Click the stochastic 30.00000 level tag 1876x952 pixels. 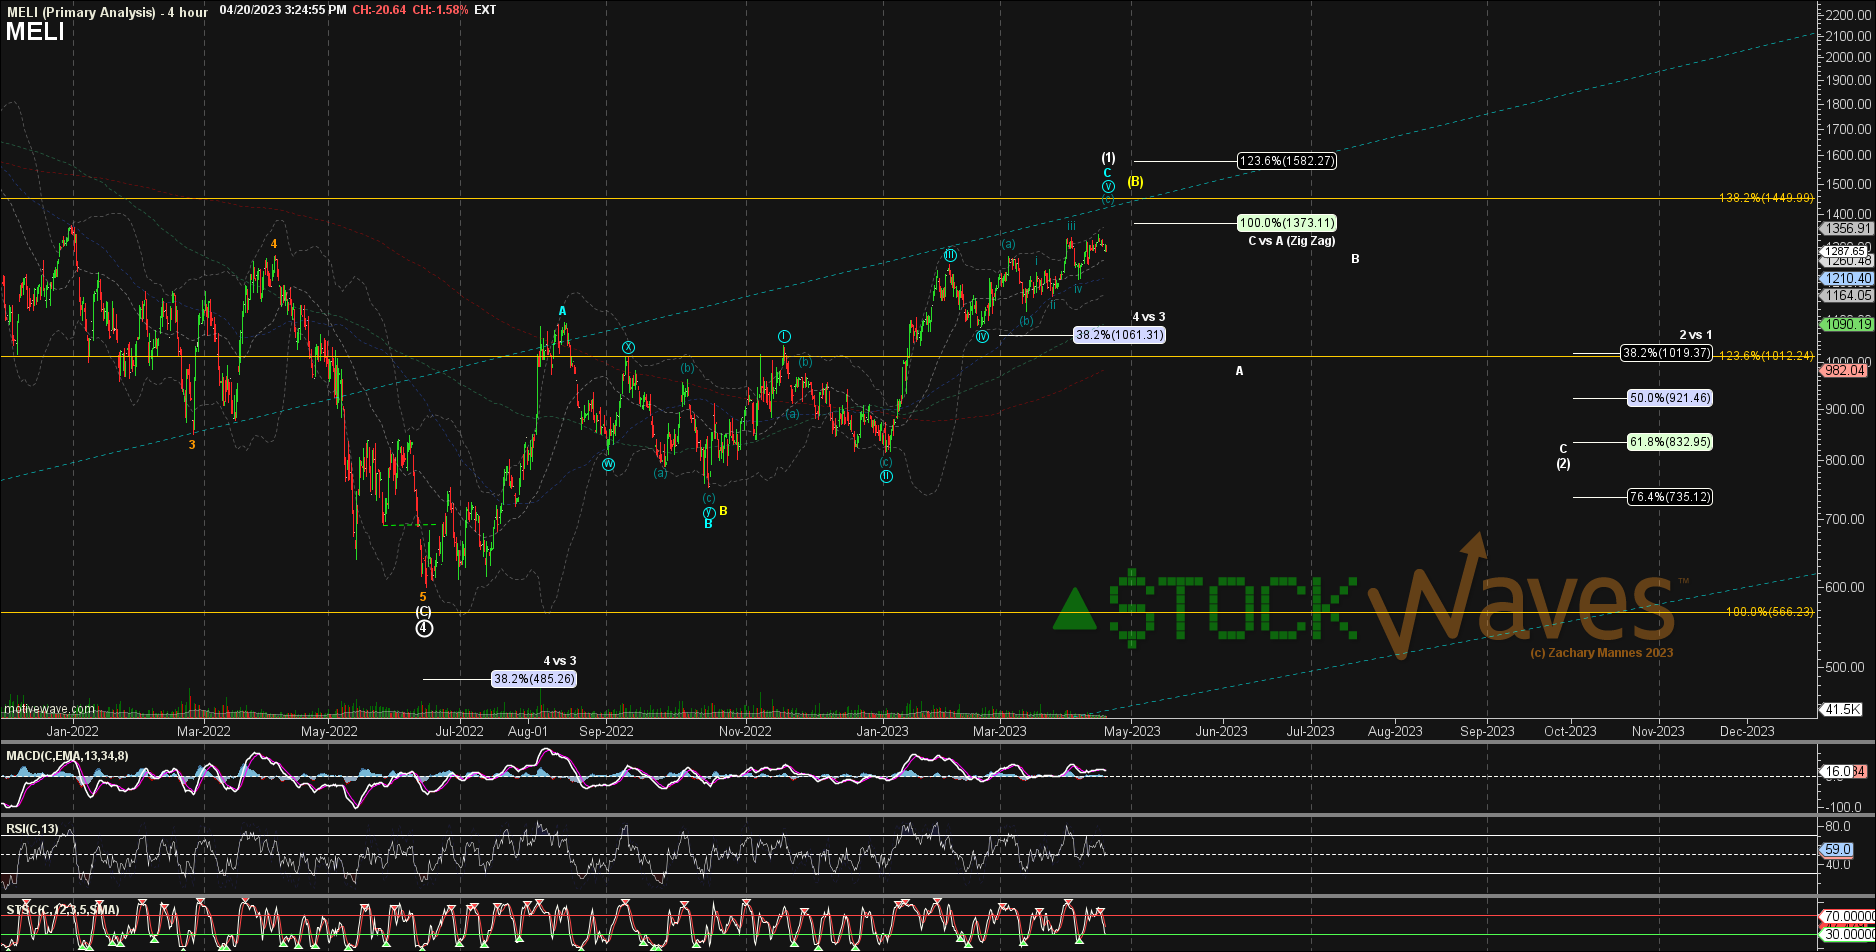[1847, 935]
